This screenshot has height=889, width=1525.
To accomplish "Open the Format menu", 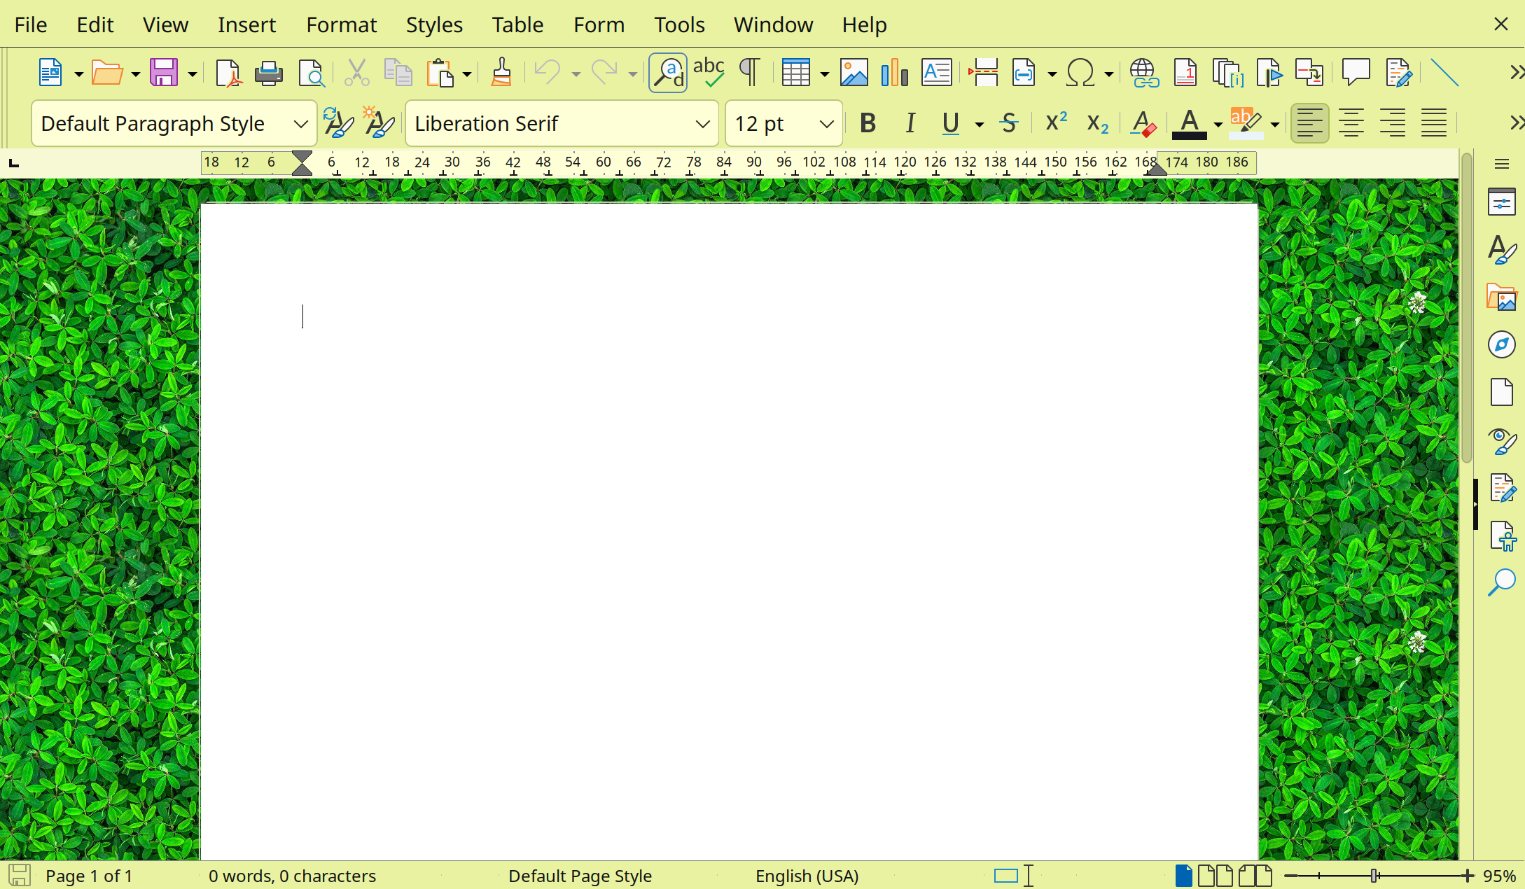I will tap(341, 24).
